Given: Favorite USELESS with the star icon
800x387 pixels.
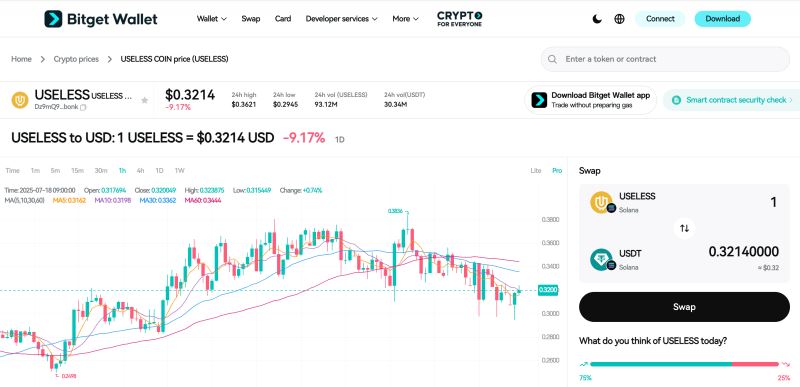Looking at the screenshot, I should tap(144, 100).
